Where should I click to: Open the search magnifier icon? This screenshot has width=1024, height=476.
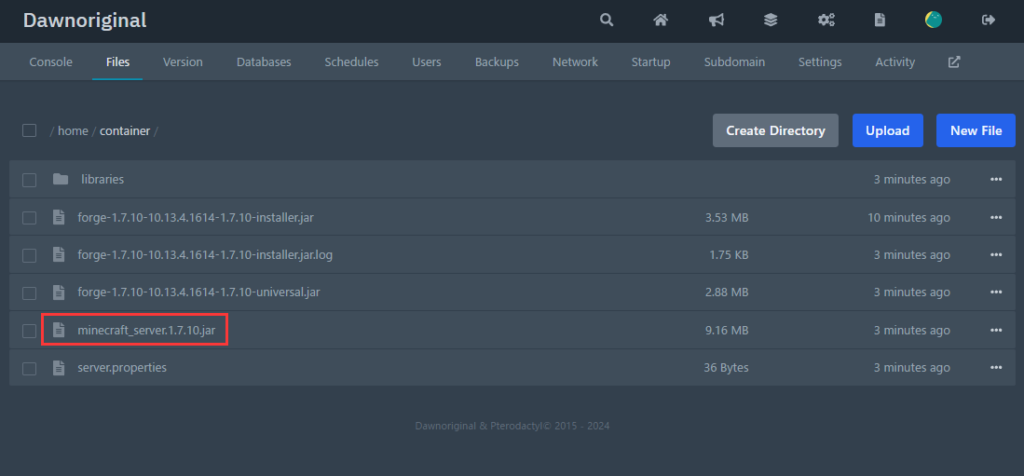pos(607,20)
